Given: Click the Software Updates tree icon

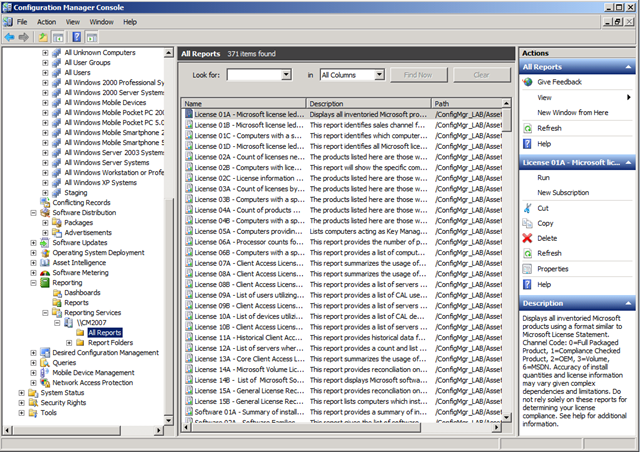Looking at the screenshot, I should (45, 243).
